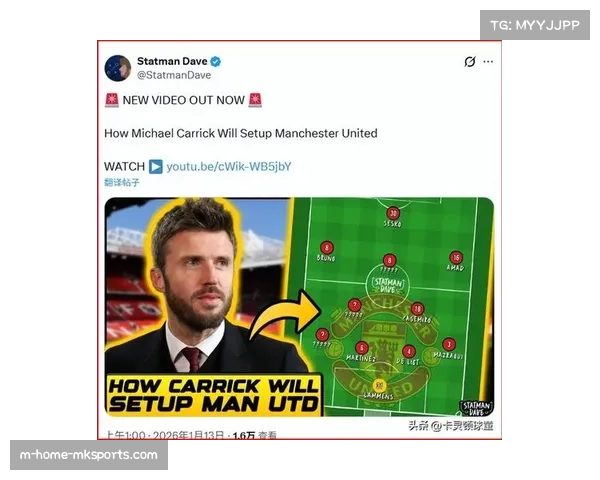
Task: Click the blue translate post link
Action: tap(122, 183)
